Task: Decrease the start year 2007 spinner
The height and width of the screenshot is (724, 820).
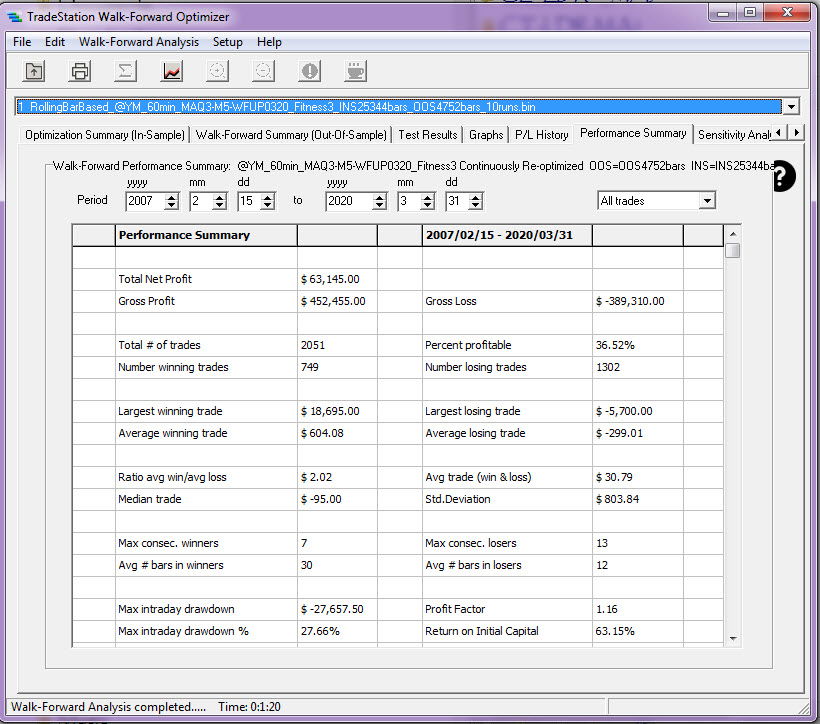Action: [x=172, y=205]
